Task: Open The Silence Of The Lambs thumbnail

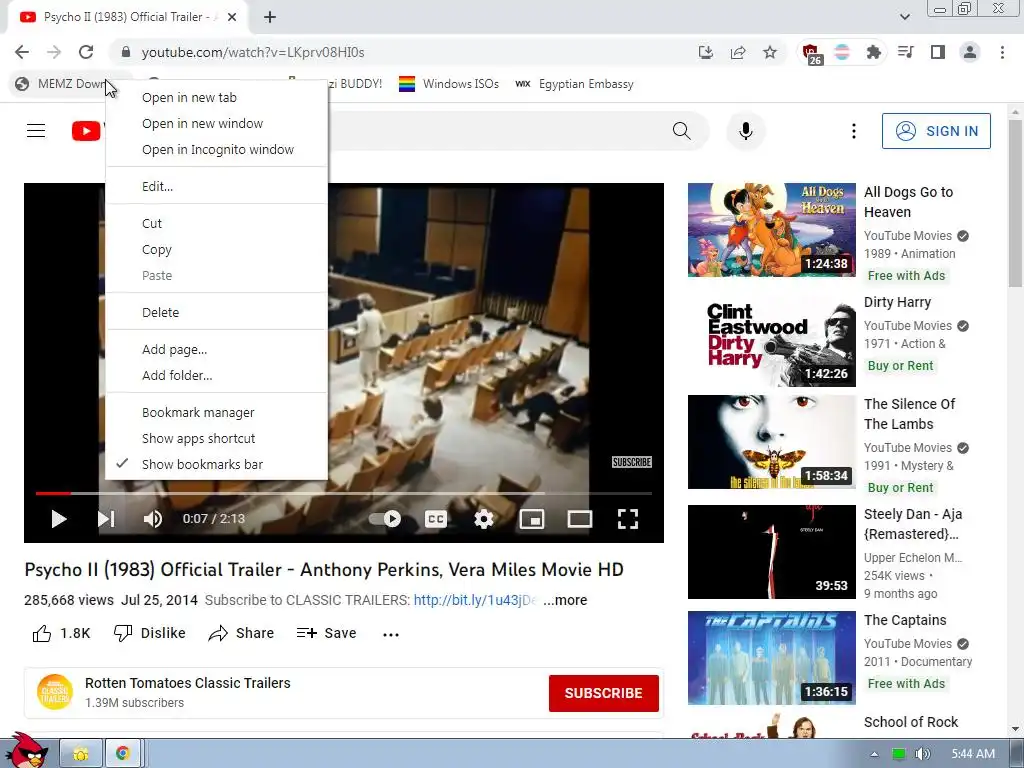Action: pyautogui.click(x=771, y=442)
